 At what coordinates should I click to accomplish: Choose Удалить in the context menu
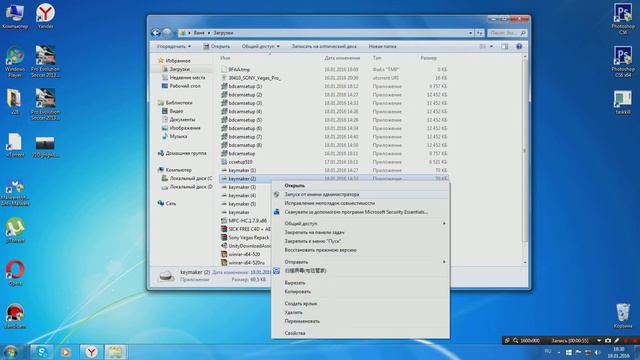click(293, 313)
